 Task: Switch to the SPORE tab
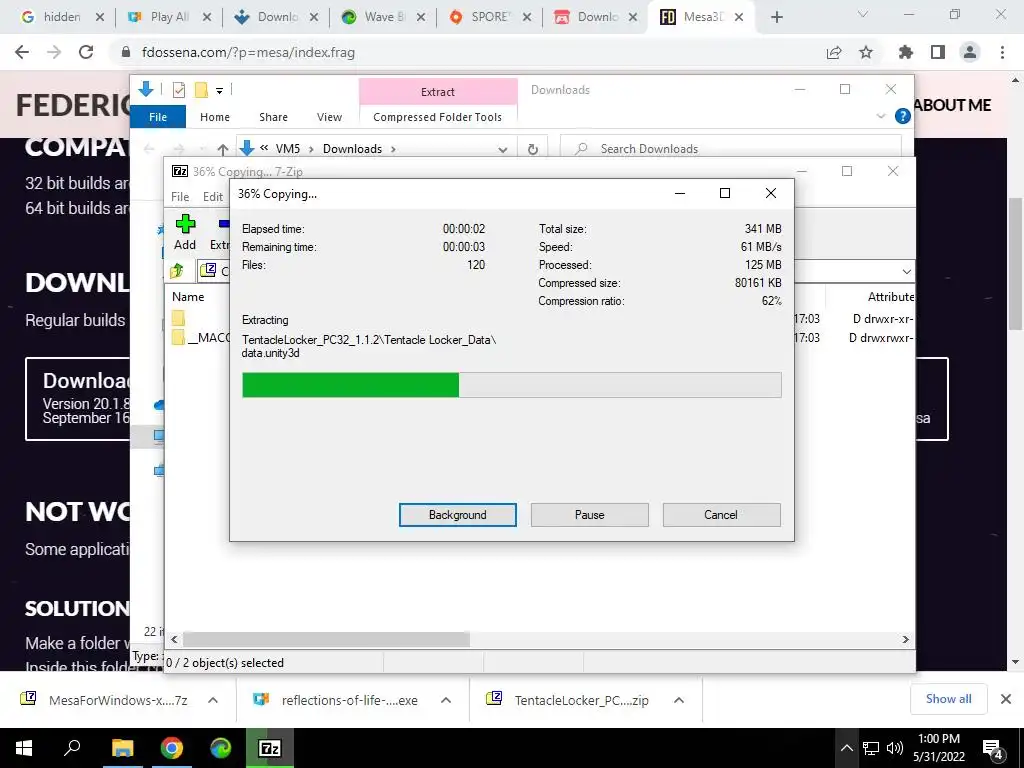point(490,17)
